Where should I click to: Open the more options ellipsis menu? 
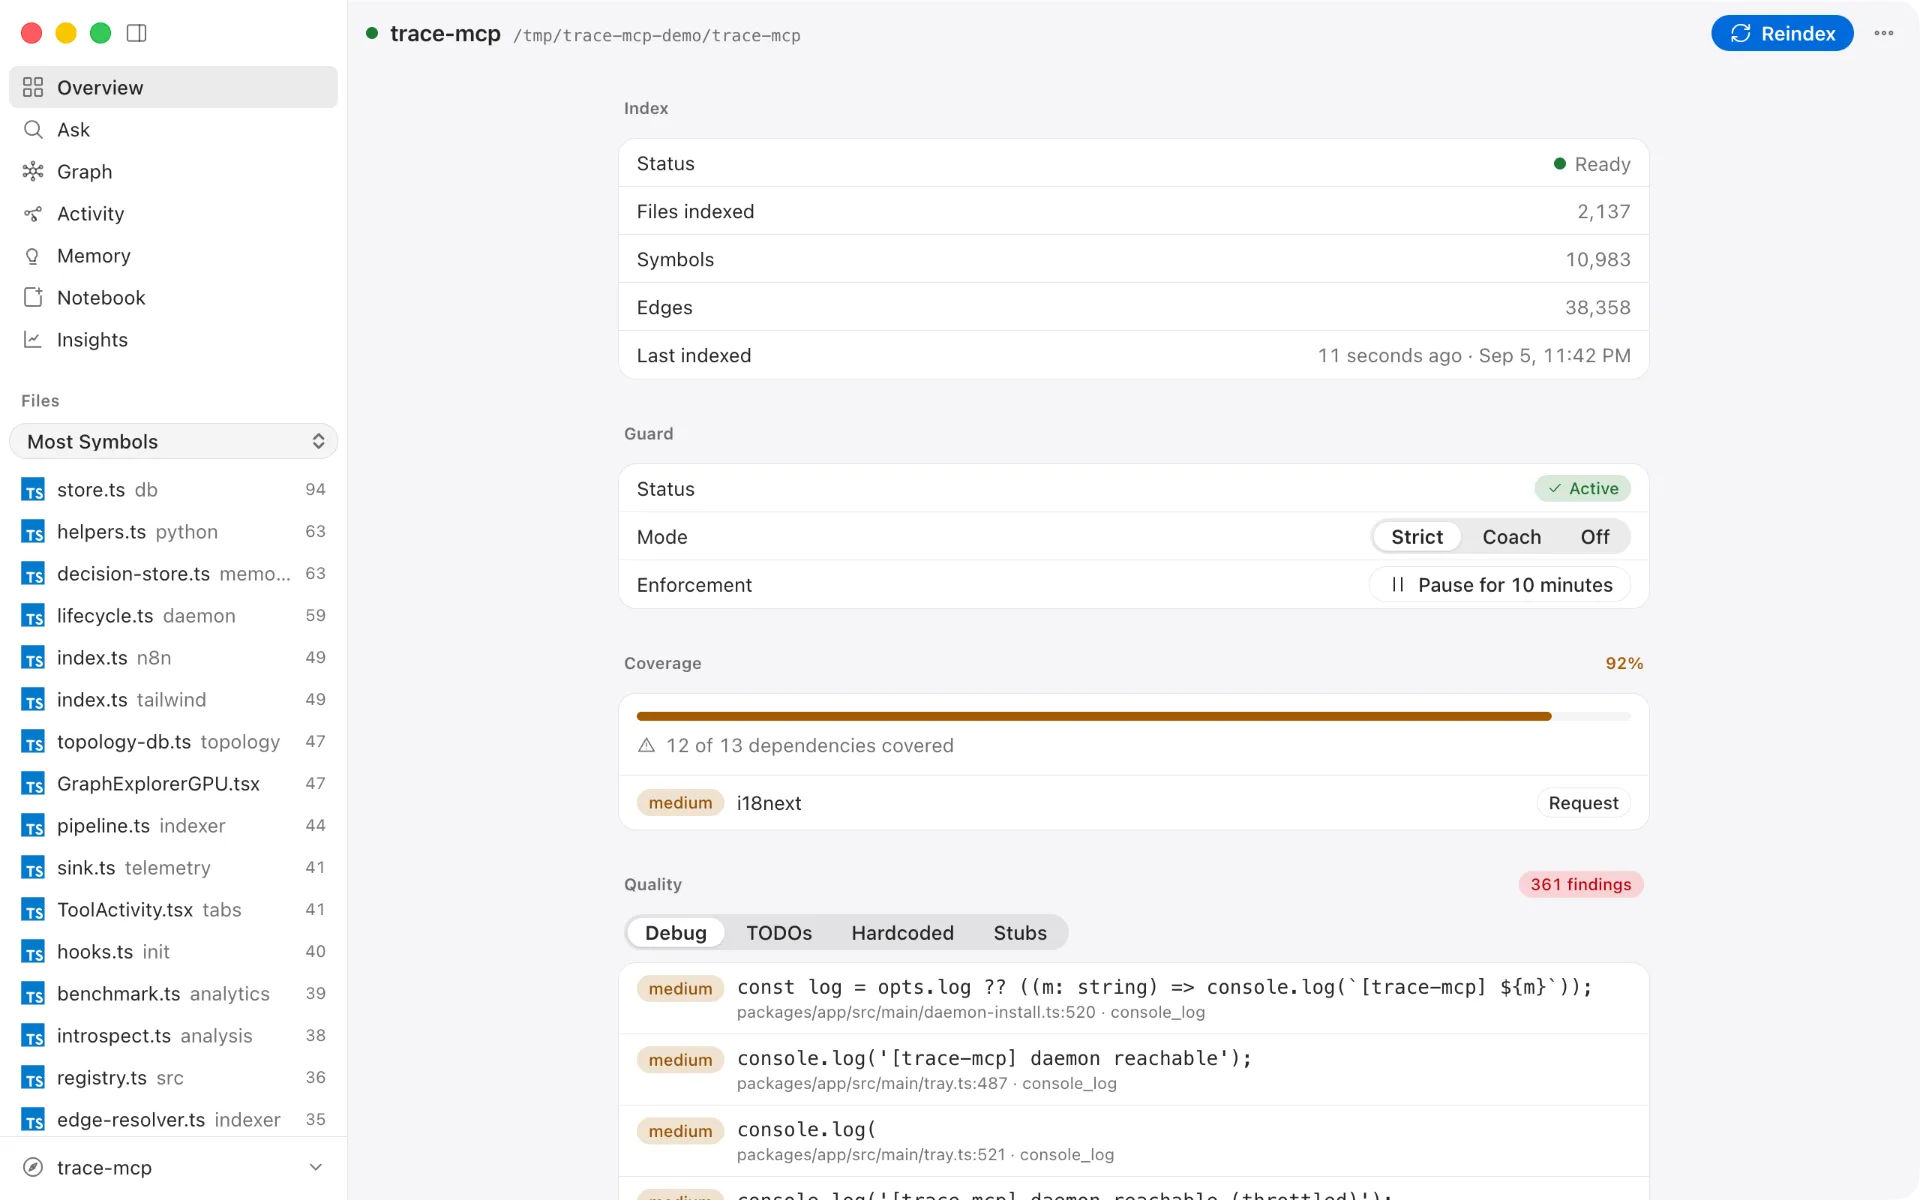click(1884, 33)
